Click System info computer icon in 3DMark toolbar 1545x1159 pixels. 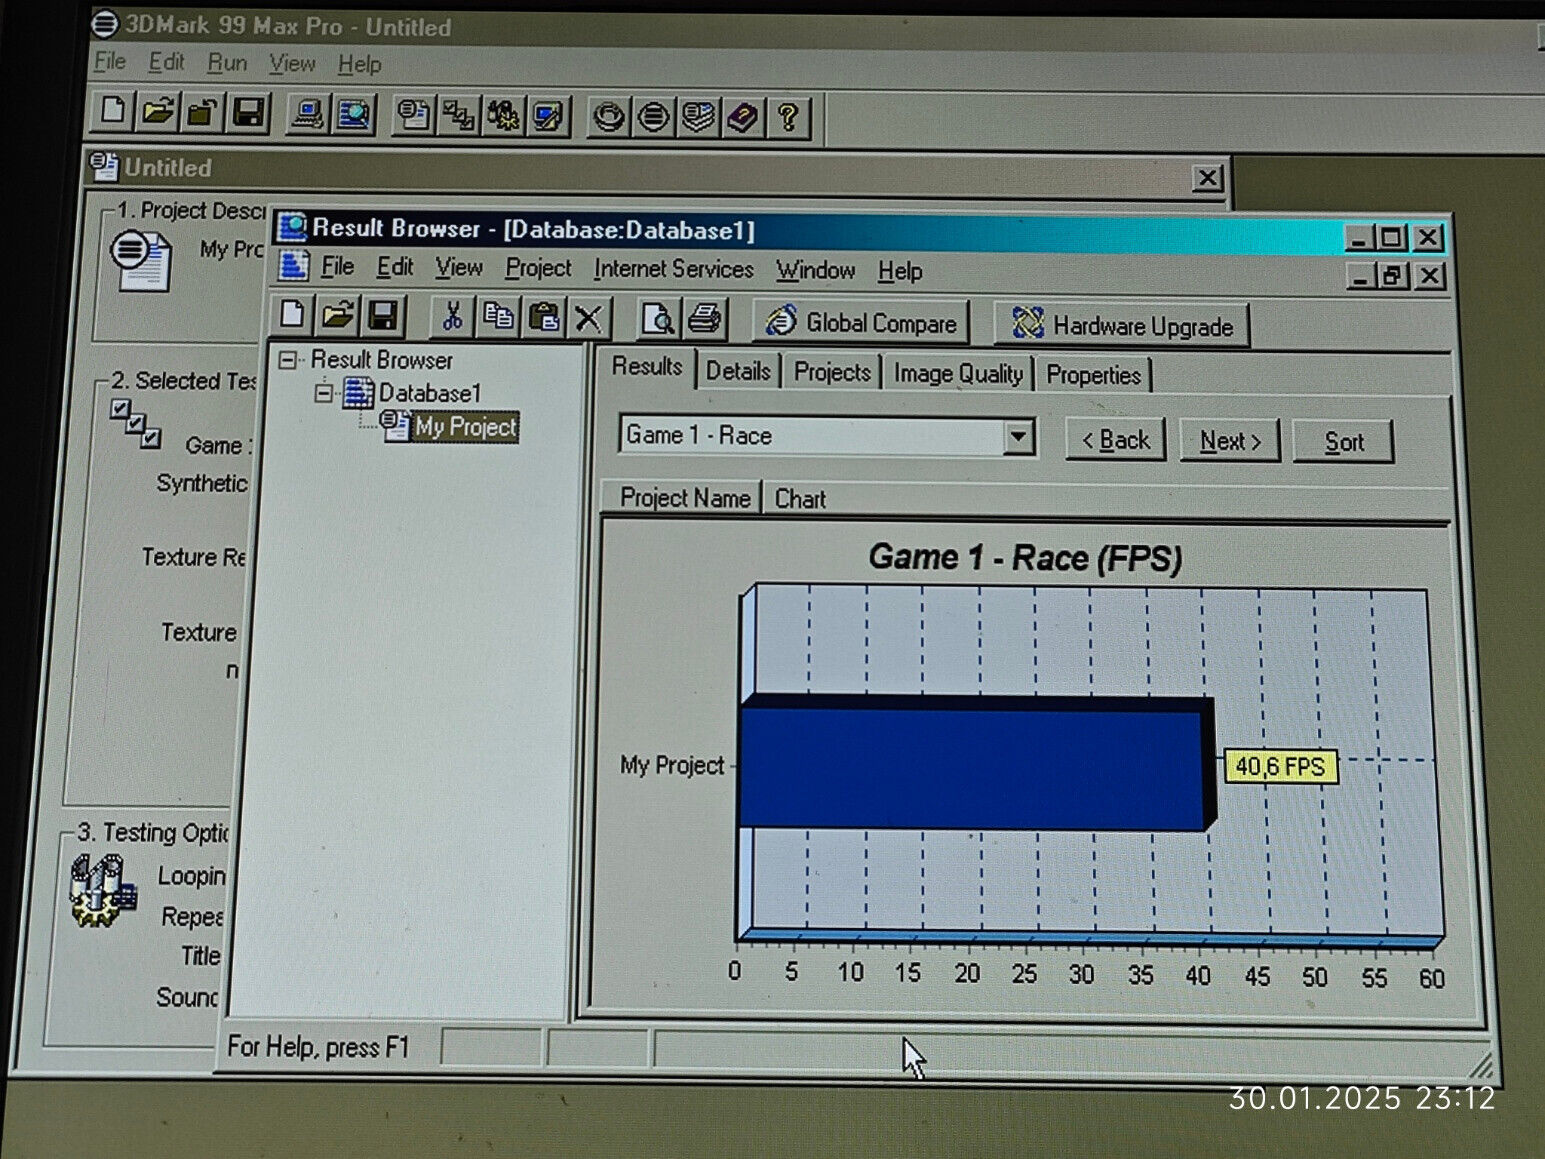(x=307, y=115)
